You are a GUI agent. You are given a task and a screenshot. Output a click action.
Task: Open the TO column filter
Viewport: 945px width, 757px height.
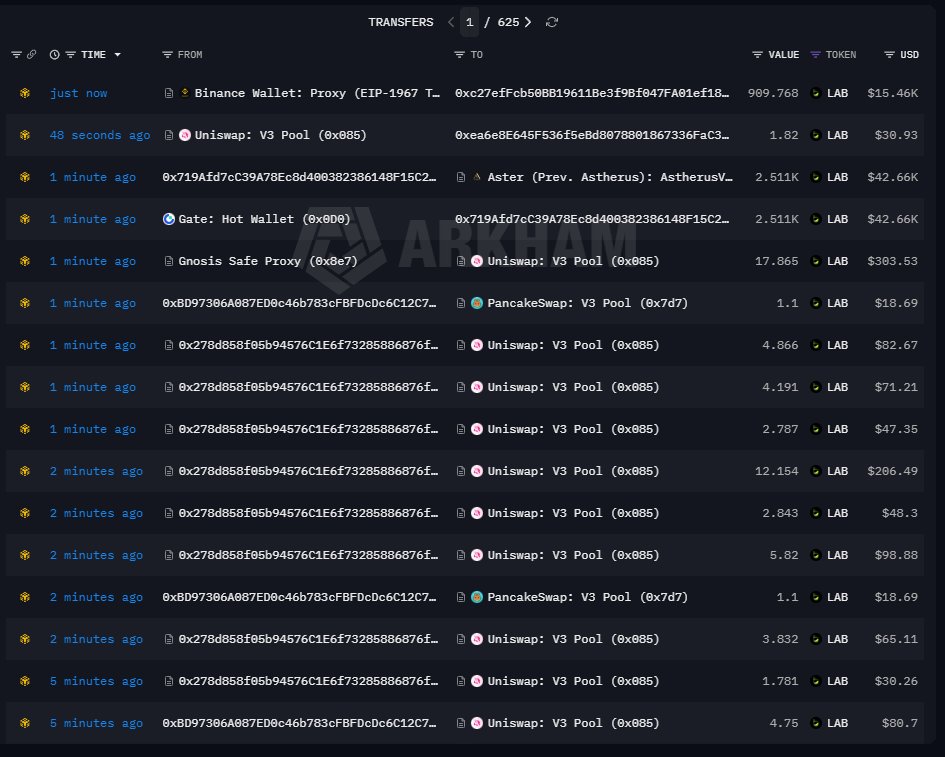point(459,55)
